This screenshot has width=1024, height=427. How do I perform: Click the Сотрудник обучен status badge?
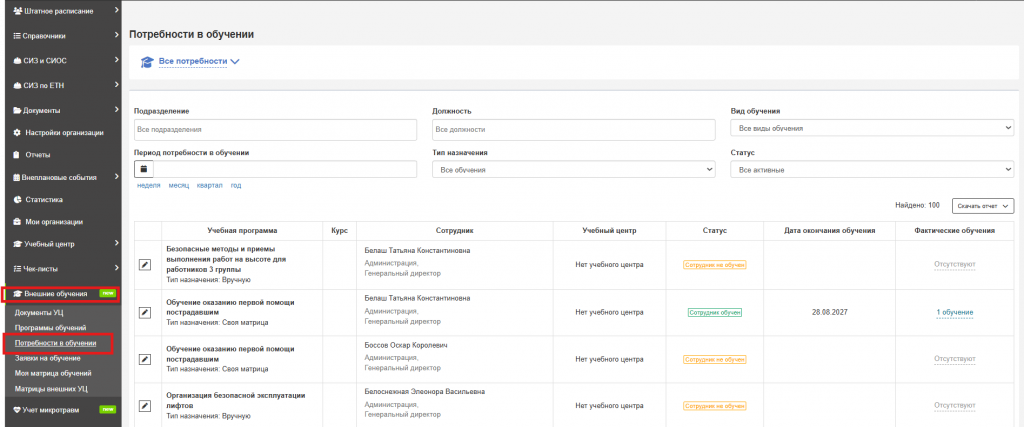714,313
